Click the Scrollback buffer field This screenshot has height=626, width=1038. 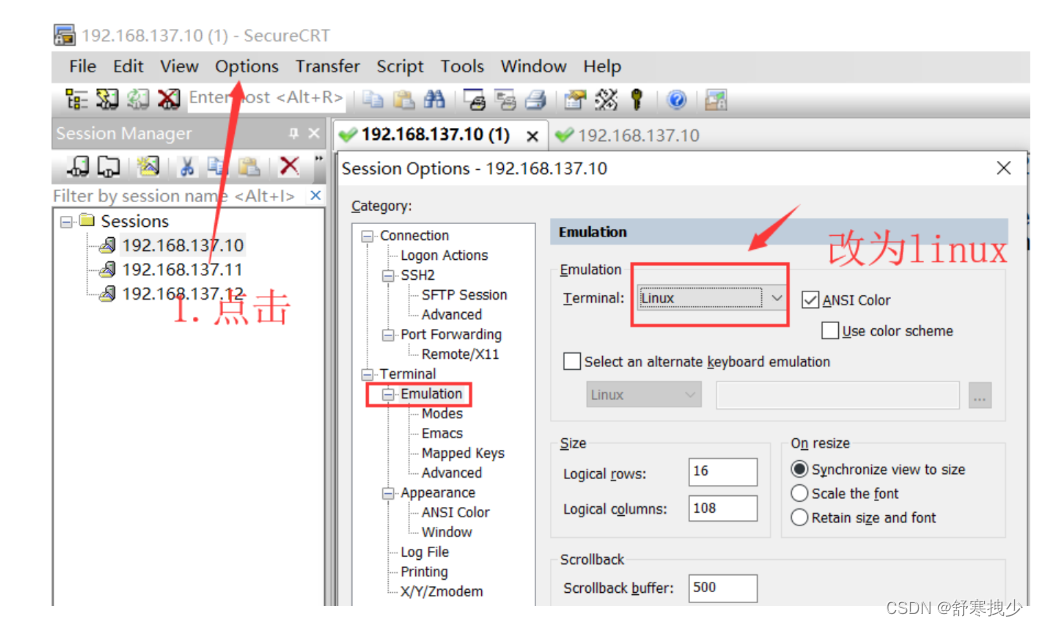[x=722, y=588]
